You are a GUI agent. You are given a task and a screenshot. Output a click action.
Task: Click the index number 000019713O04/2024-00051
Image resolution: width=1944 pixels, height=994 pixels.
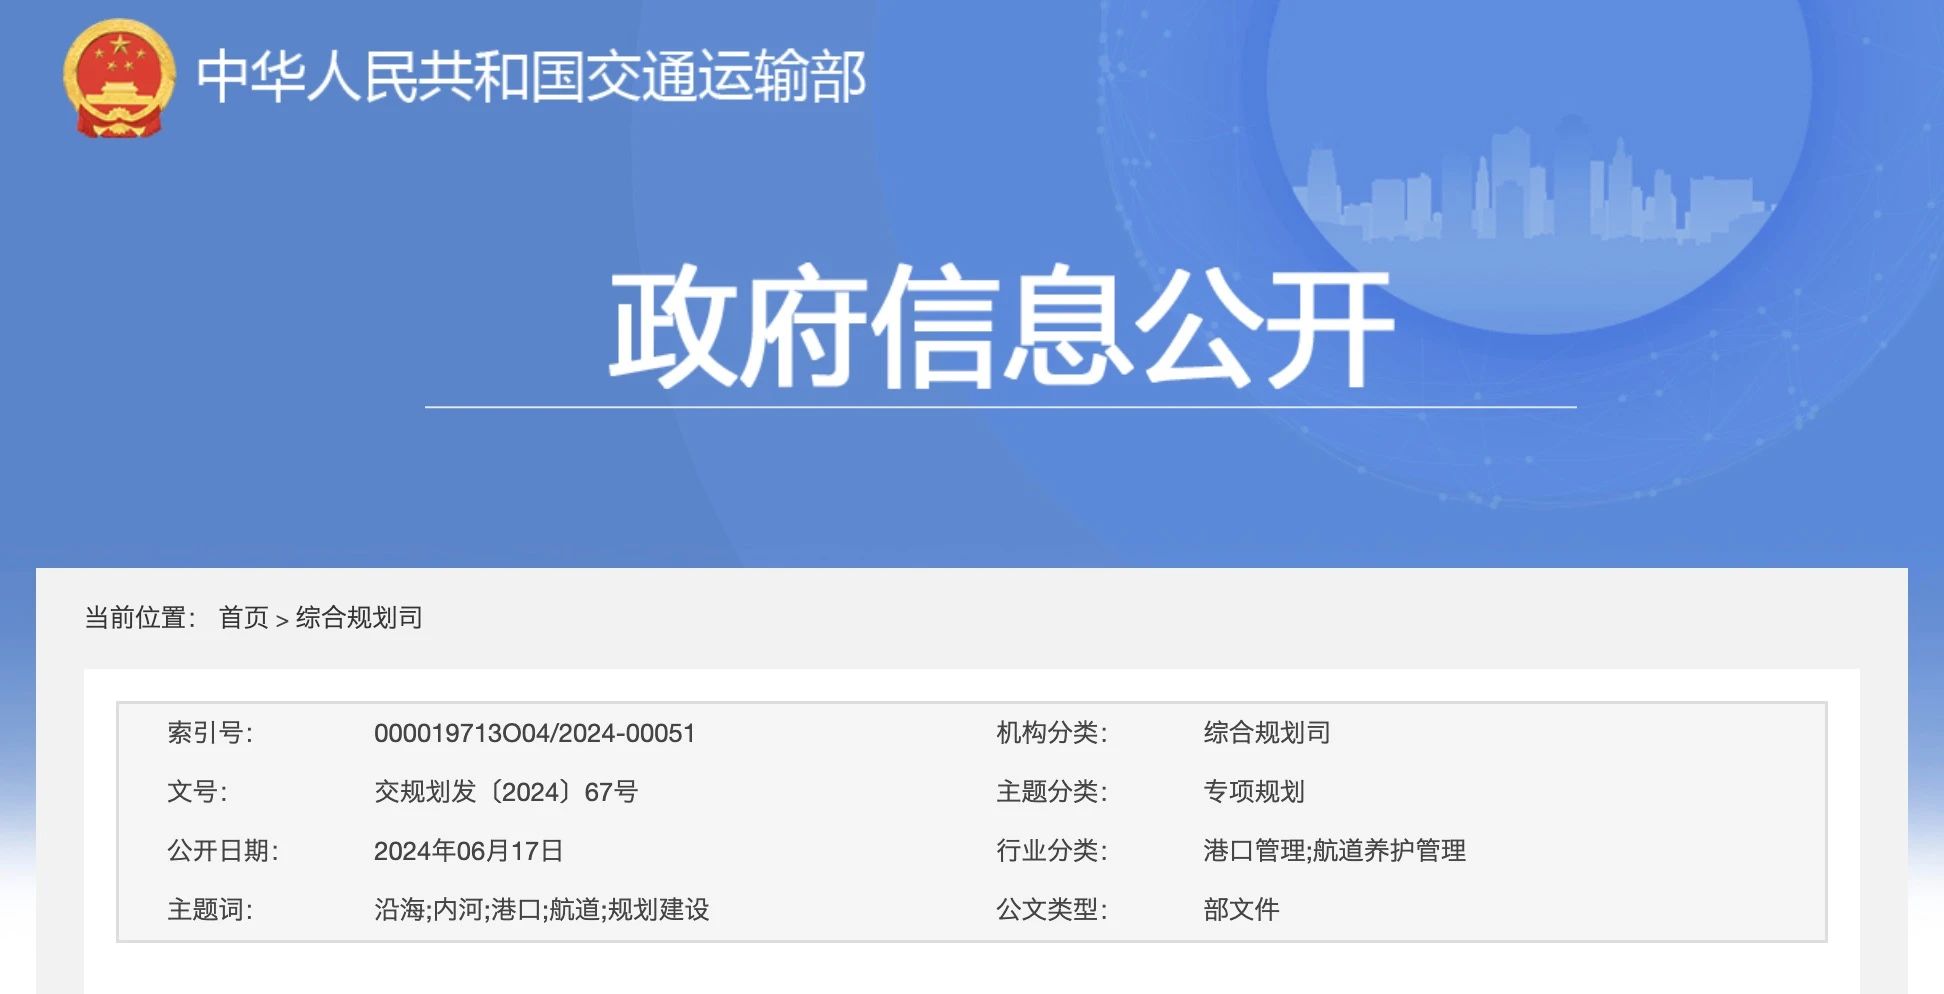[x=537, y=734]
